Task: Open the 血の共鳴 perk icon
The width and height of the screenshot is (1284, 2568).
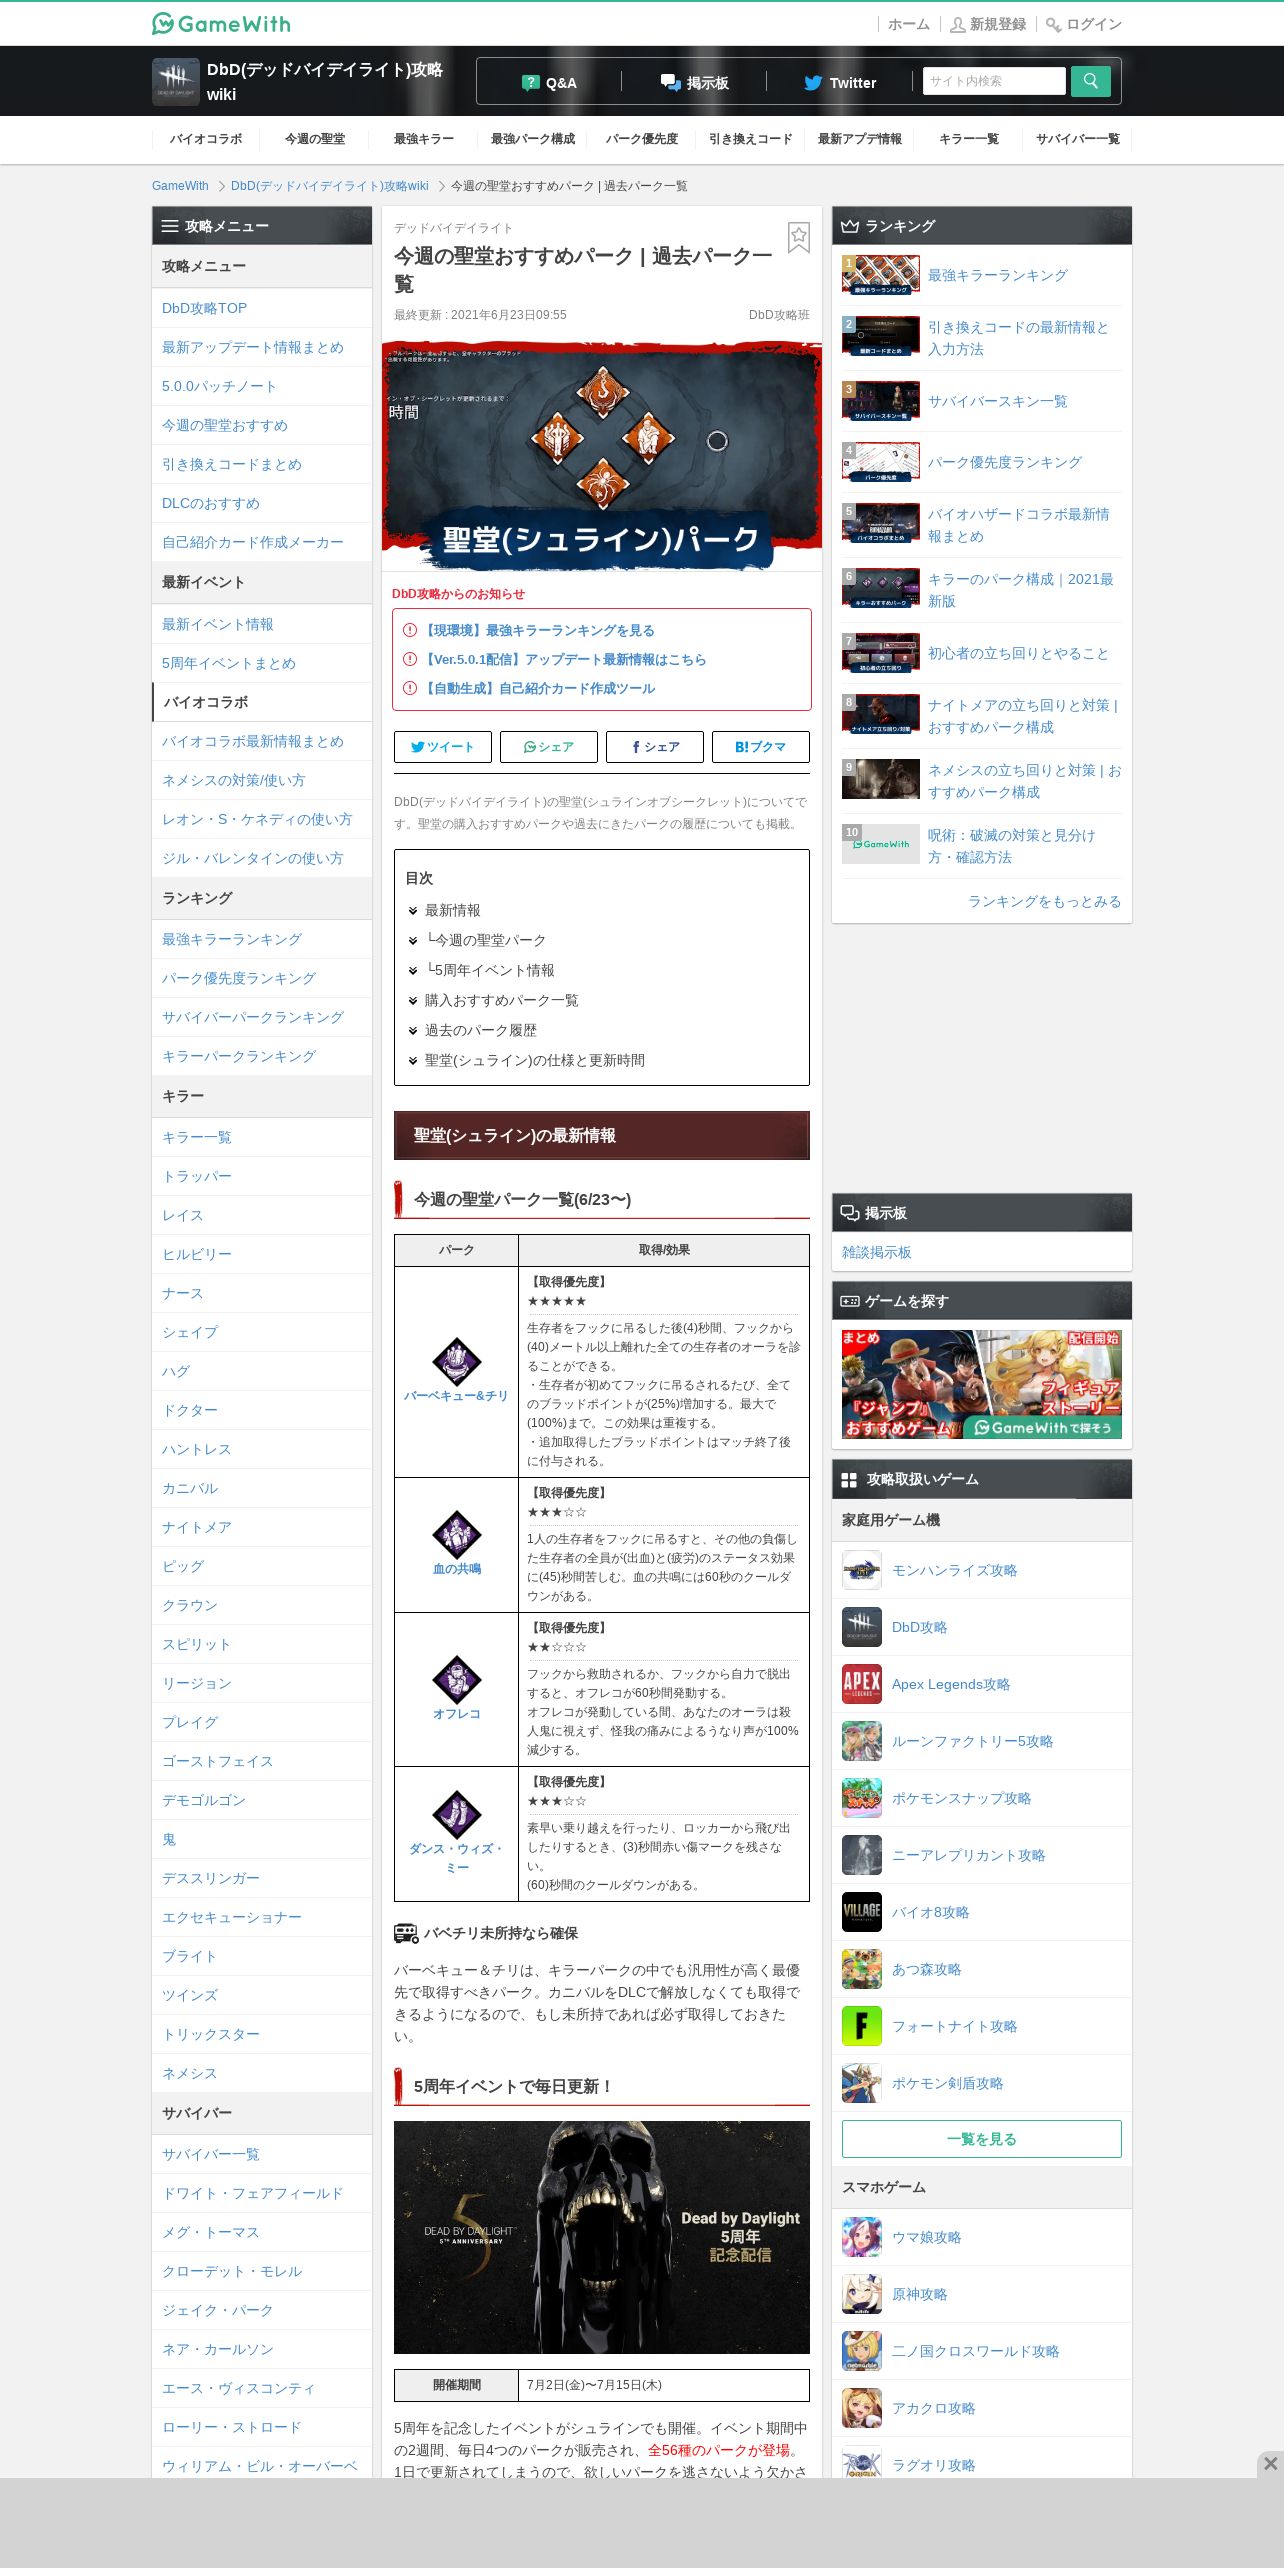Action: tap(457, 1534)
